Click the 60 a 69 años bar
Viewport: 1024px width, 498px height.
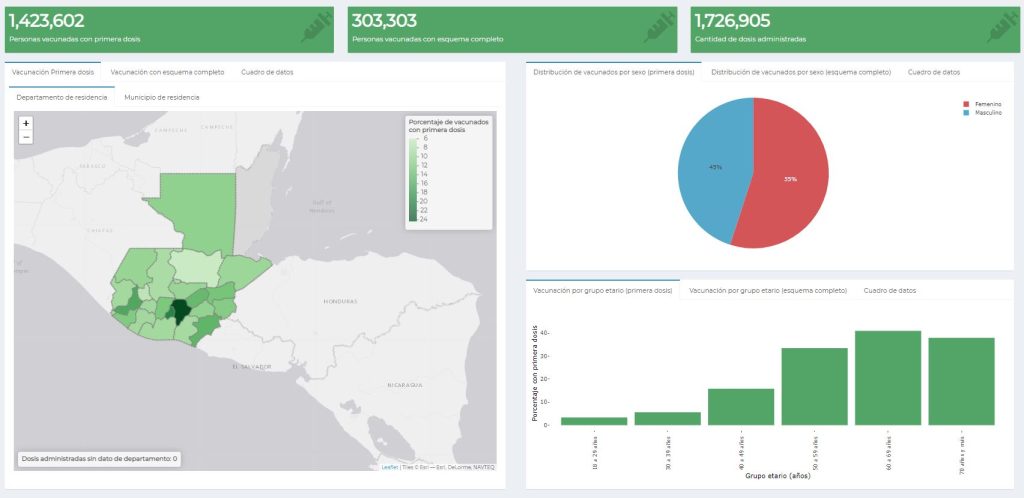click(x=887, y=378)
